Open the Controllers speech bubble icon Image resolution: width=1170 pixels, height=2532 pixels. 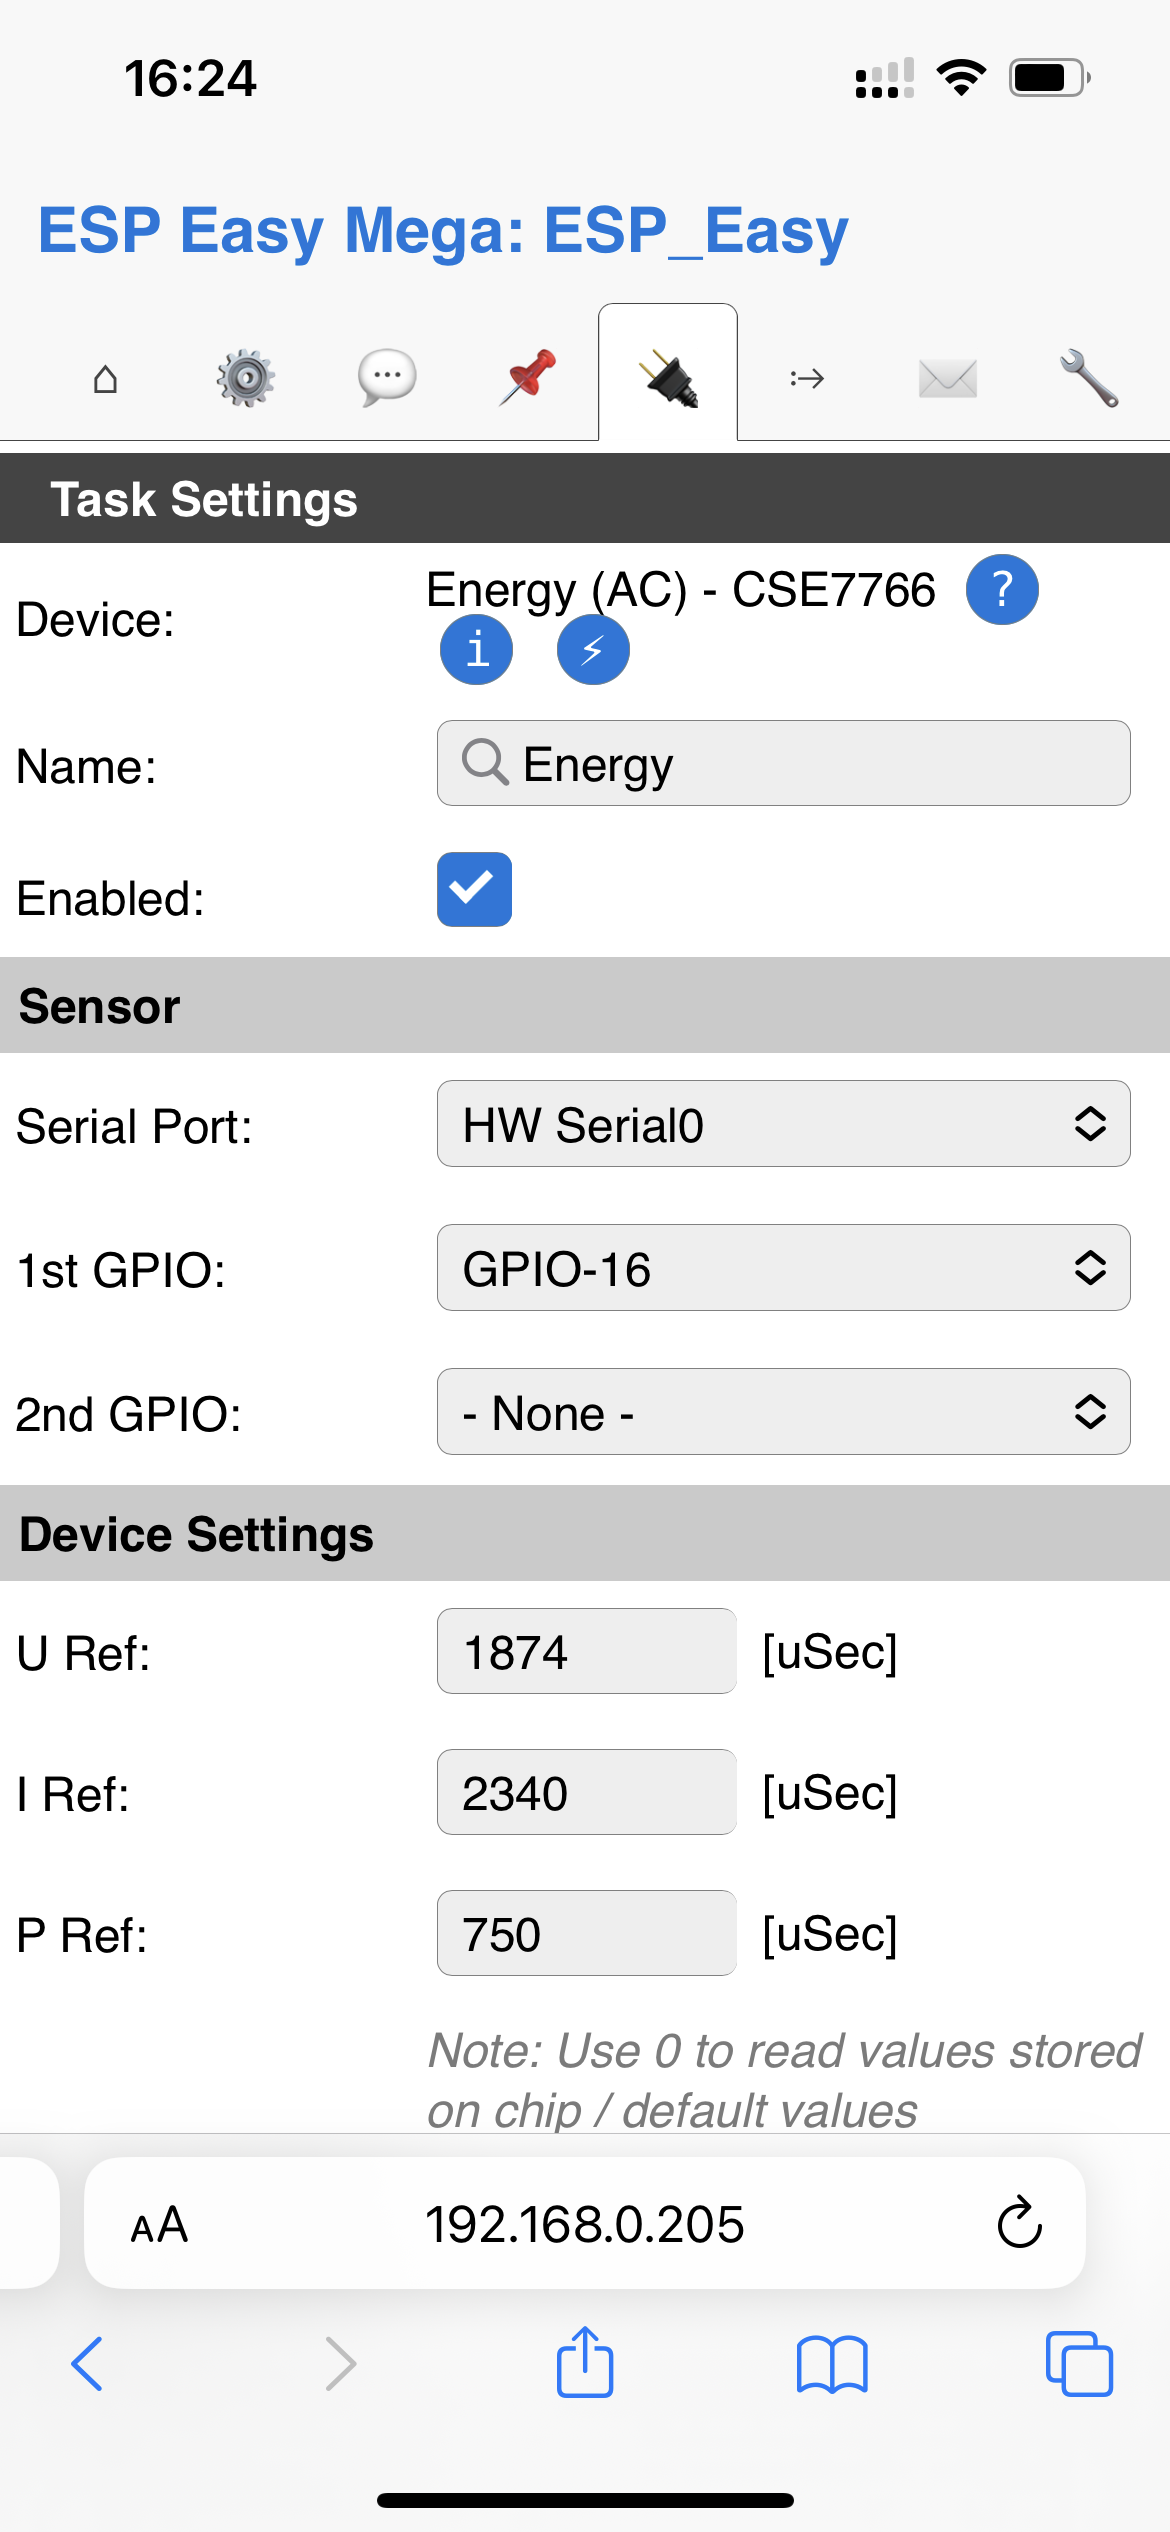[x=386, y=378]
